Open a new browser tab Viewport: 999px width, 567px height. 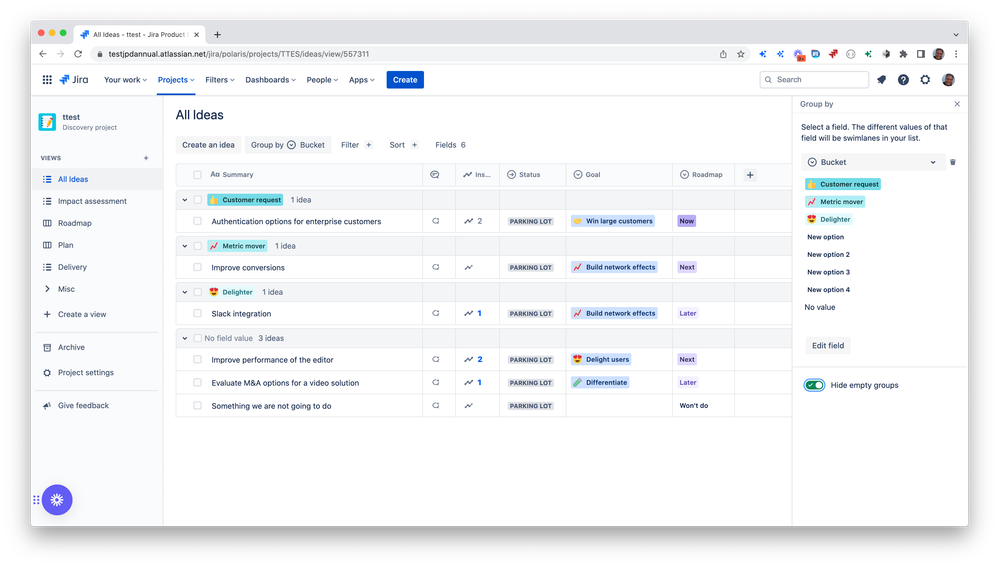217,34
